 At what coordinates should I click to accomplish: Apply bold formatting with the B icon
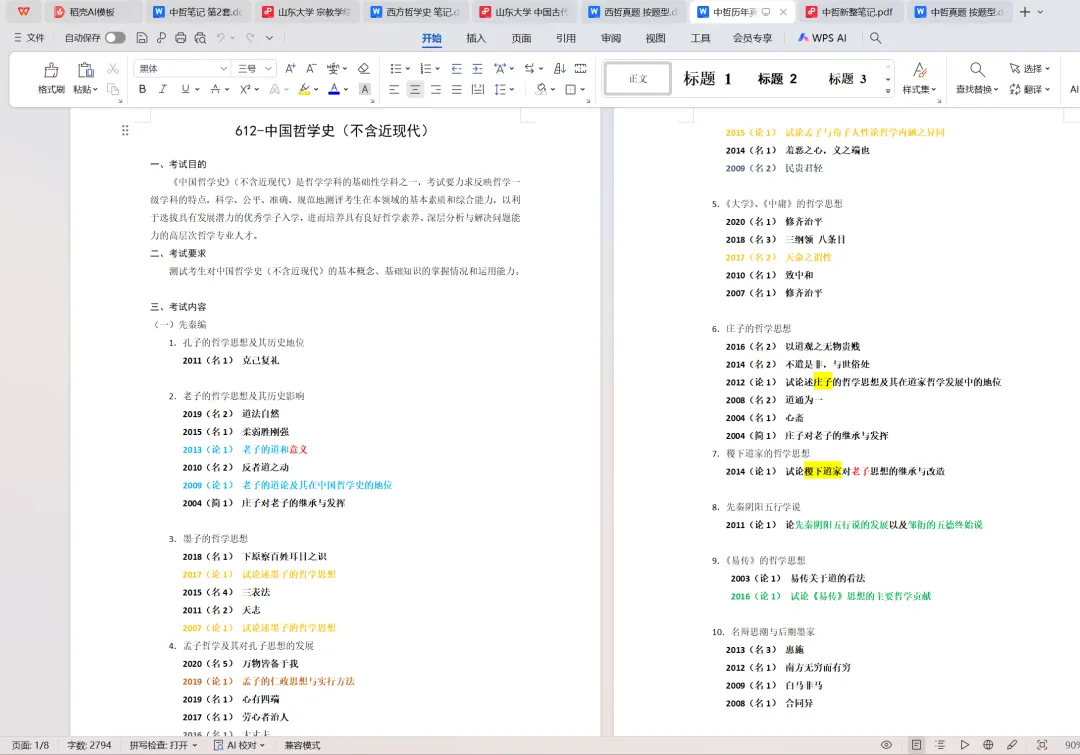click(x=143, y=89)
